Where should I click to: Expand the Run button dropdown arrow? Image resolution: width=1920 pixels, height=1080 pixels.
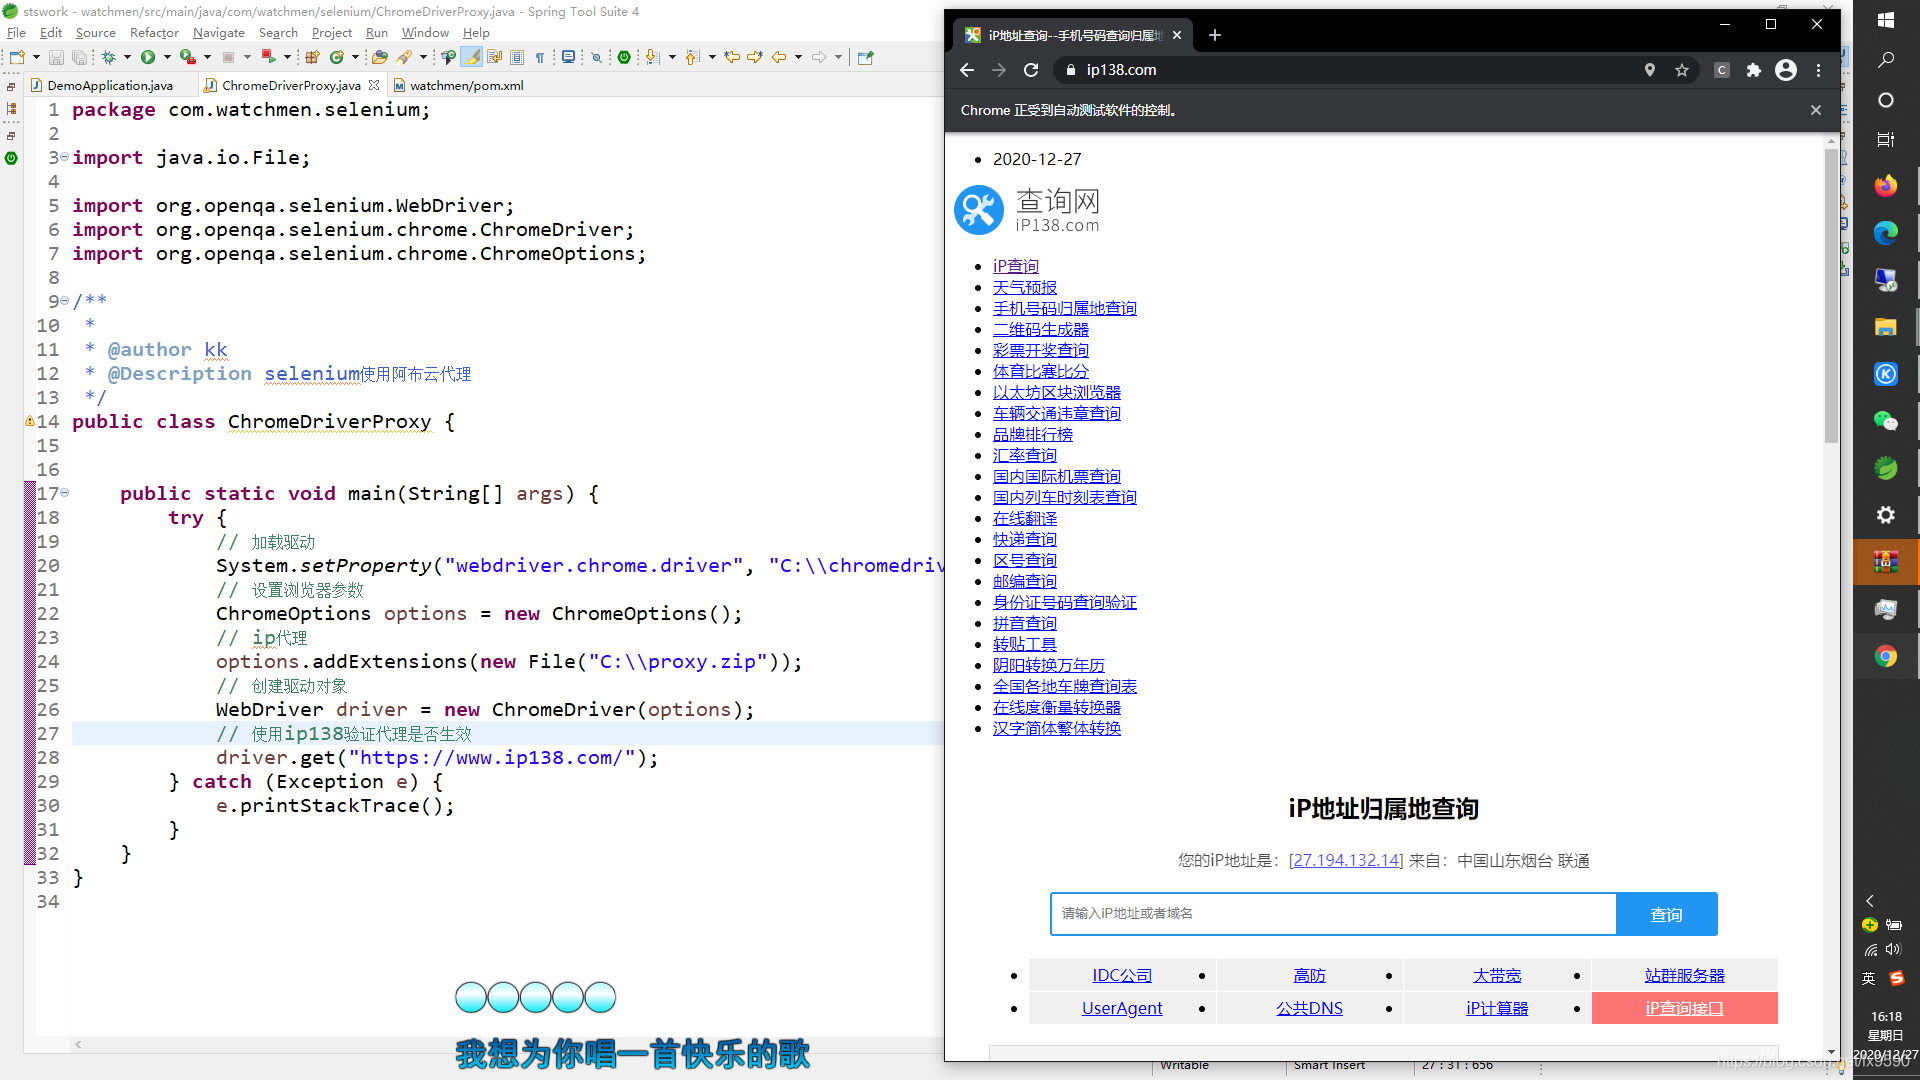click(167, 57)
